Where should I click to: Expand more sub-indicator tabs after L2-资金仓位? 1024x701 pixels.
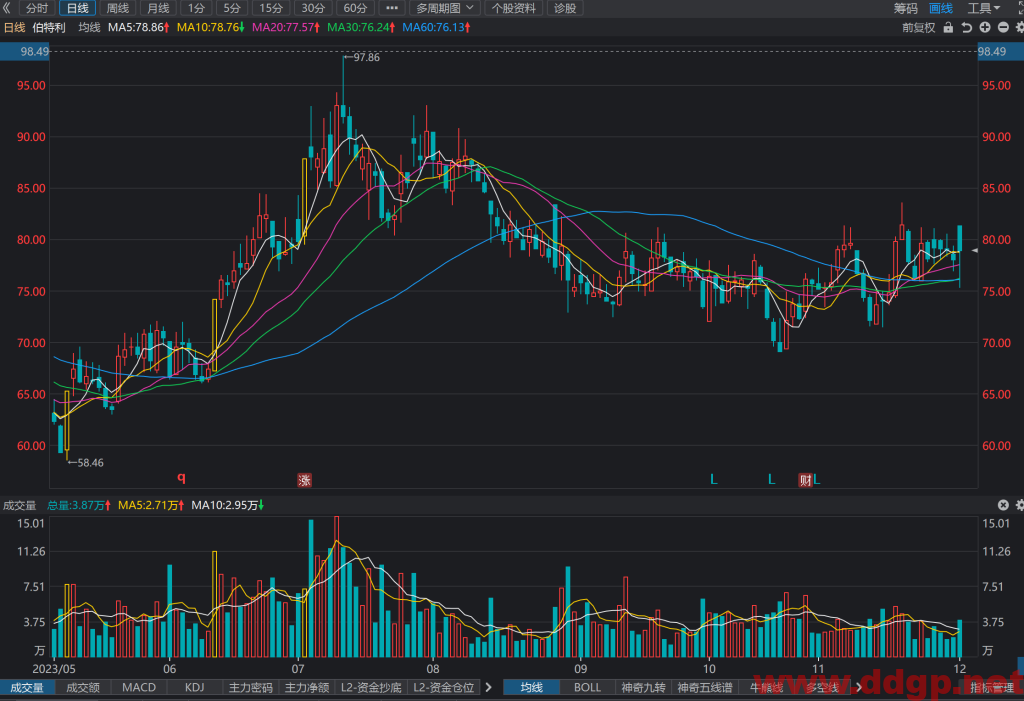tap(488, 687)
